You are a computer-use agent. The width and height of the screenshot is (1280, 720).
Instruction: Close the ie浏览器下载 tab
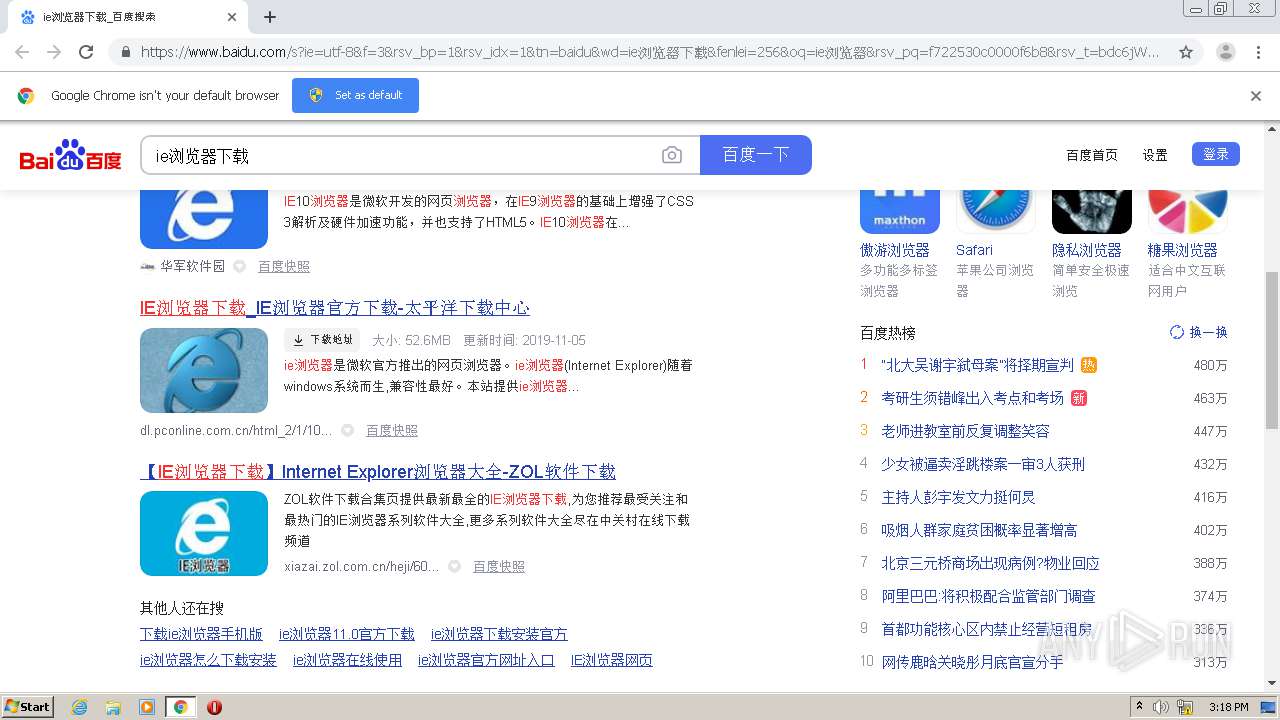pos(232,17)
